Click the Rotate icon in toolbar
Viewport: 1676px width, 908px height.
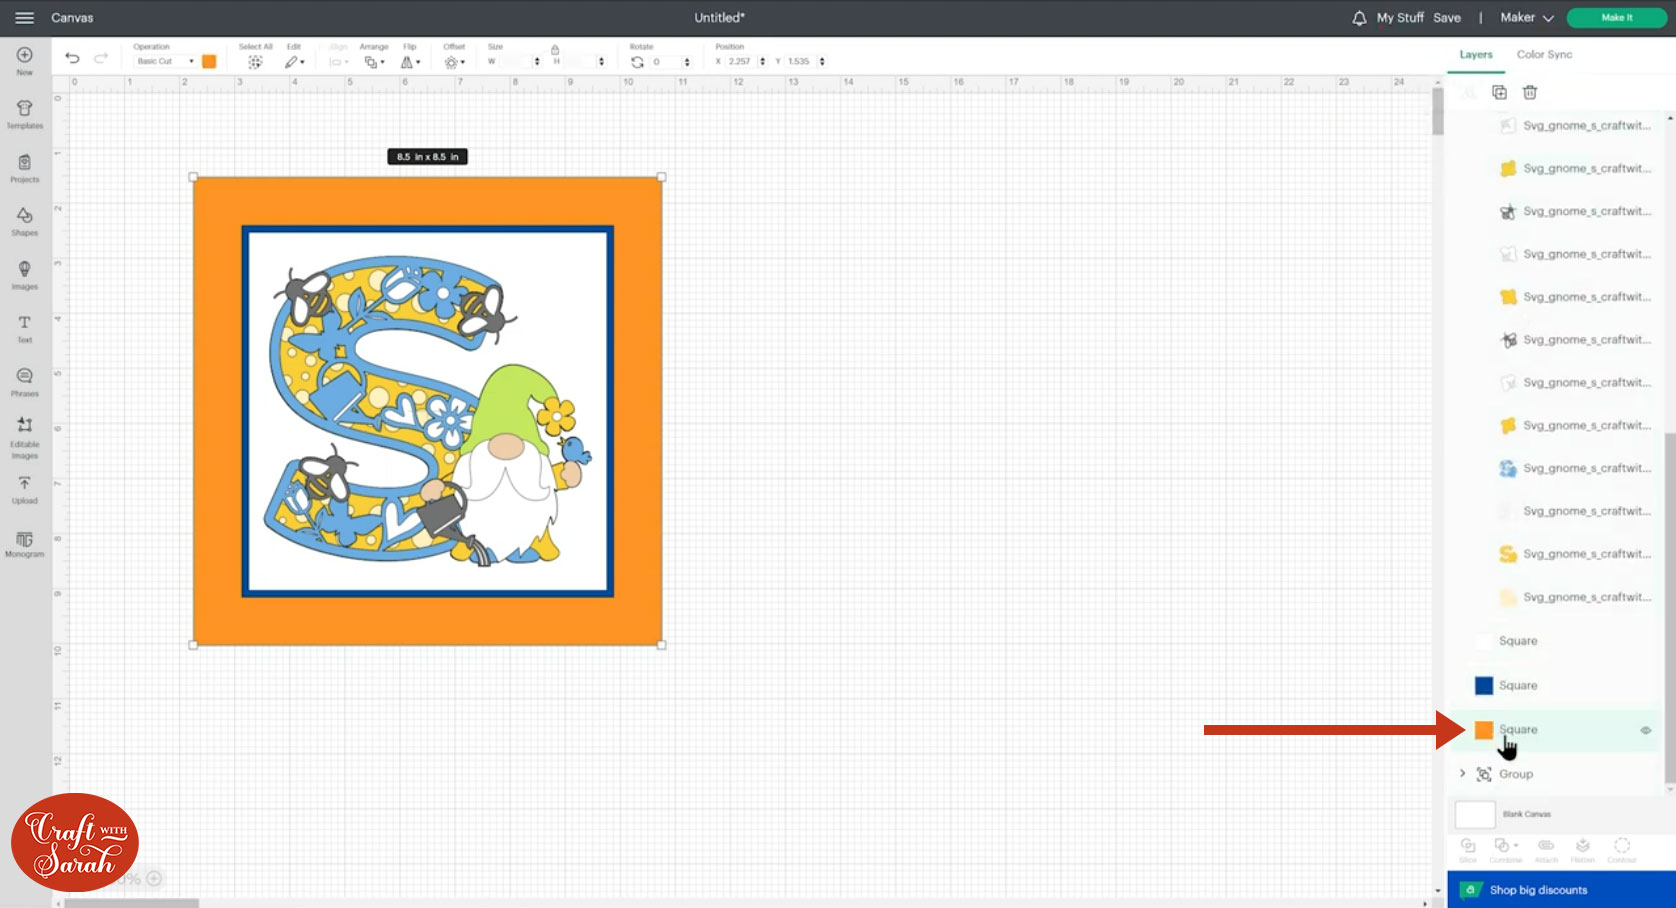637,62
